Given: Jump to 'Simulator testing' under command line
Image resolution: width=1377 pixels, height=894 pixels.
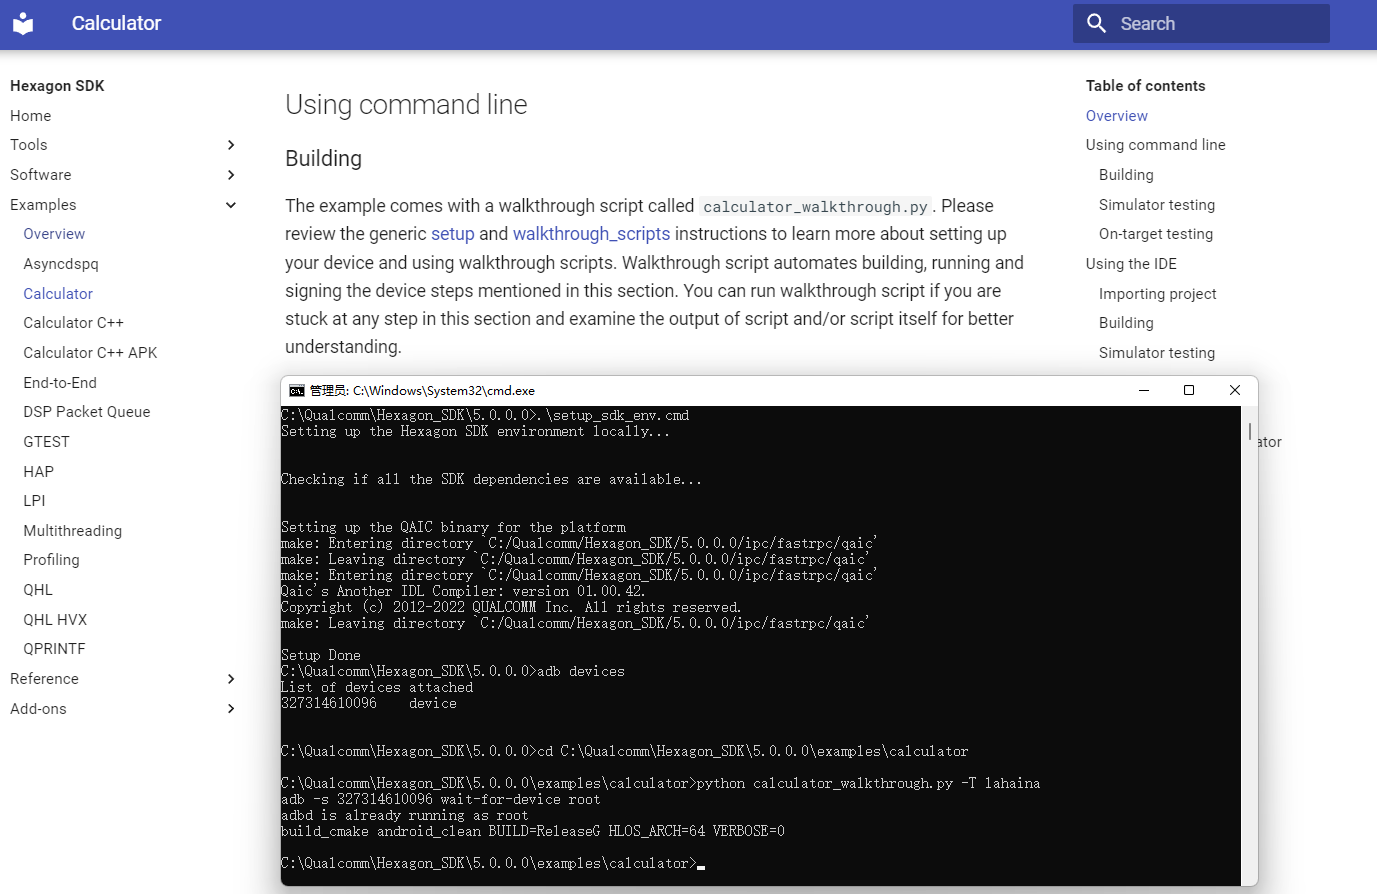Looking at the screenshot, I should pos(1157,205).
